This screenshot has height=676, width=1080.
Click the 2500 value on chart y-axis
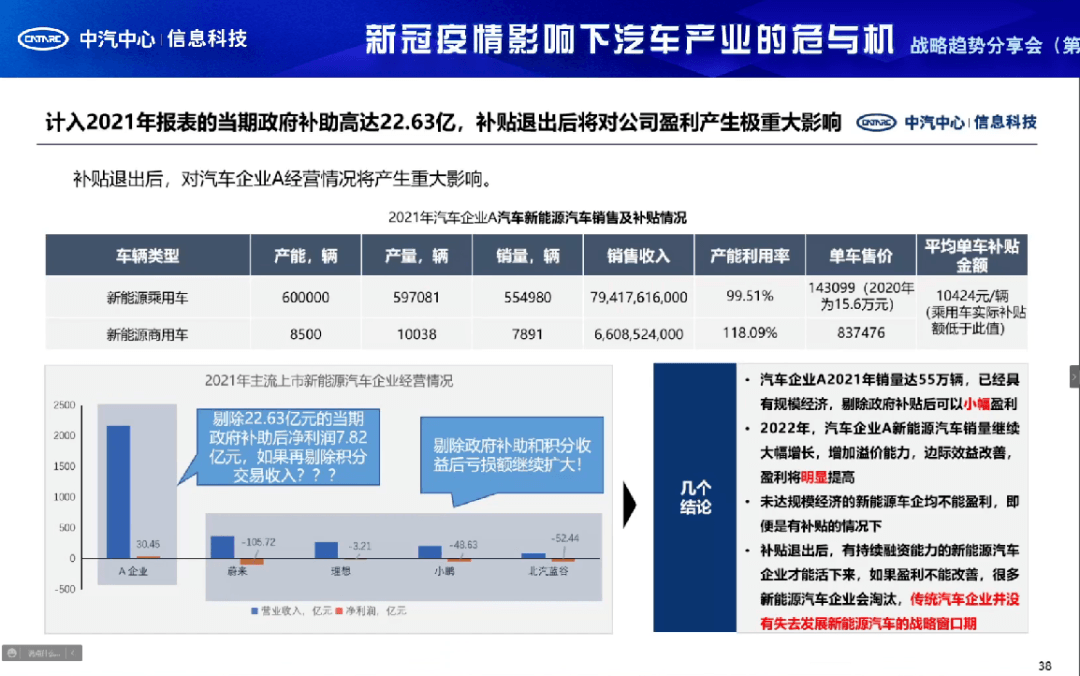click(64, 405)
